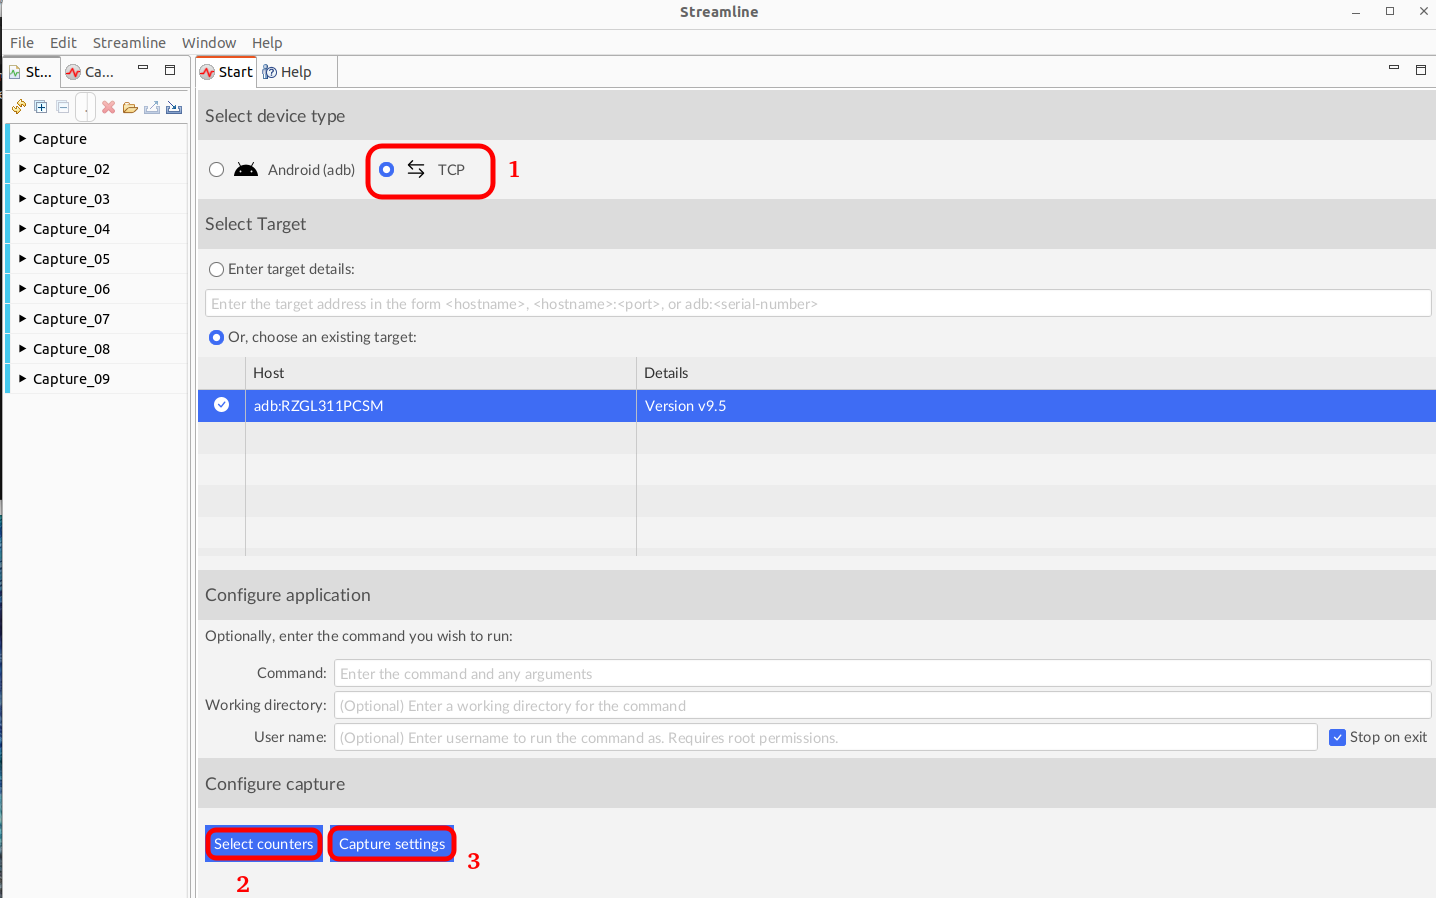Screen dimensions: 1436x898
Task: Click the Android robot icon
Action: click(x=246, y=170)
